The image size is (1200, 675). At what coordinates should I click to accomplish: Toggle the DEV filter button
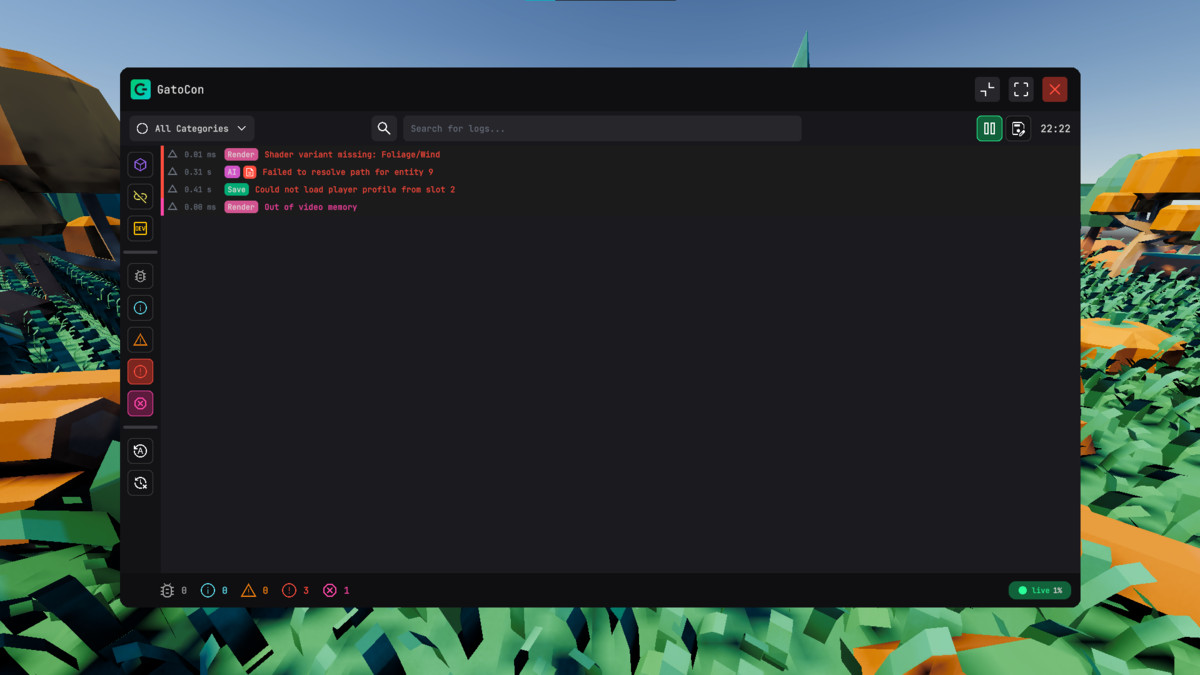point(140,229)
